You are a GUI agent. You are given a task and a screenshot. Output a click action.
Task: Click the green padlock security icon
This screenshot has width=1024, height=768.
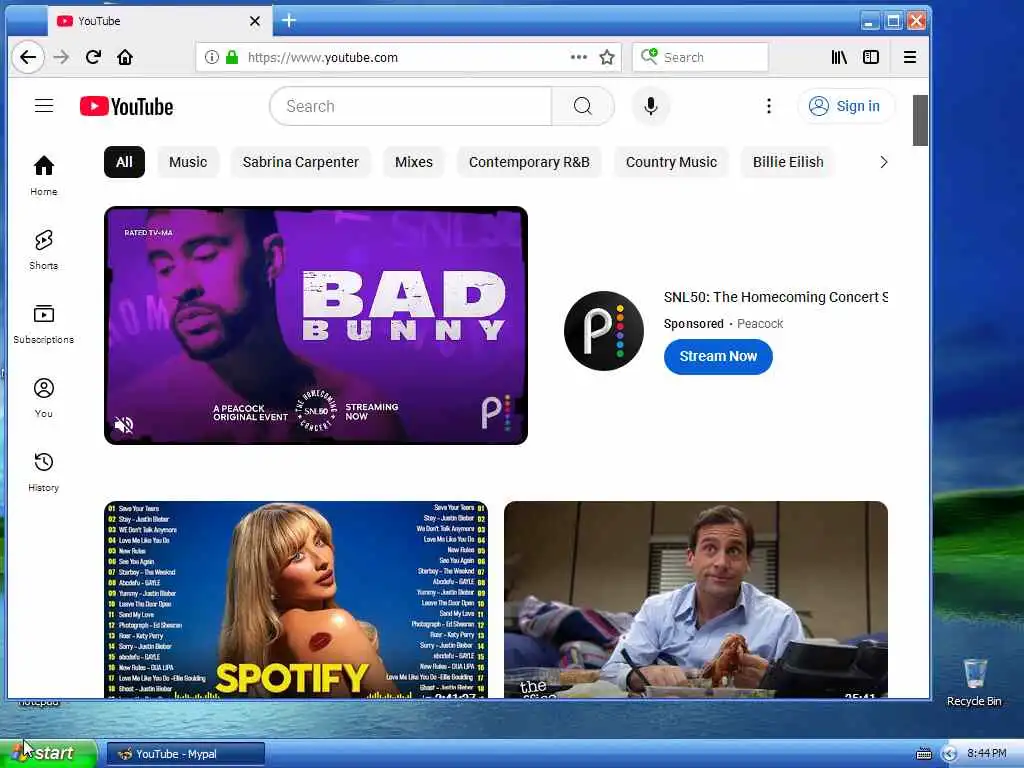pos(232,57)
